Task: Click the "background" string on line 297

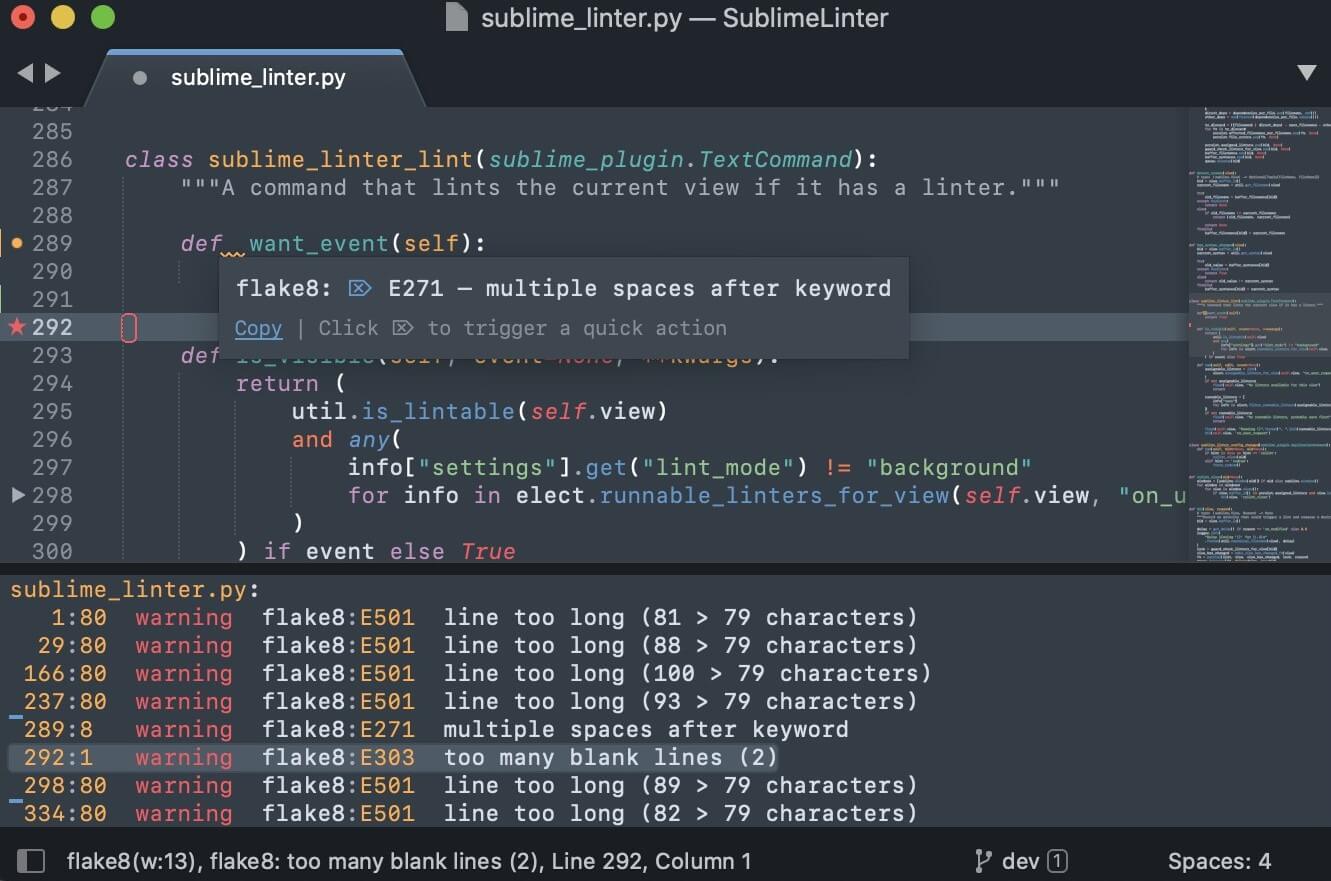Action: coord(949,467)
